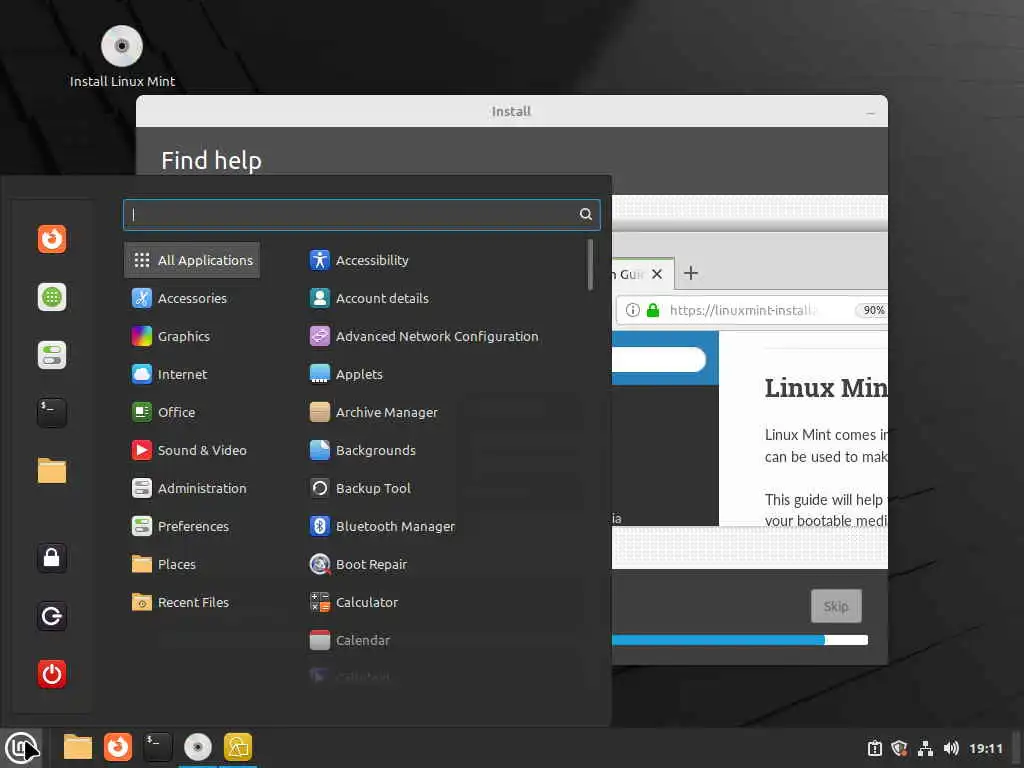Viewport: 1024px width, 768px height.
Task: Open Places category
Action: coord(192,564)
